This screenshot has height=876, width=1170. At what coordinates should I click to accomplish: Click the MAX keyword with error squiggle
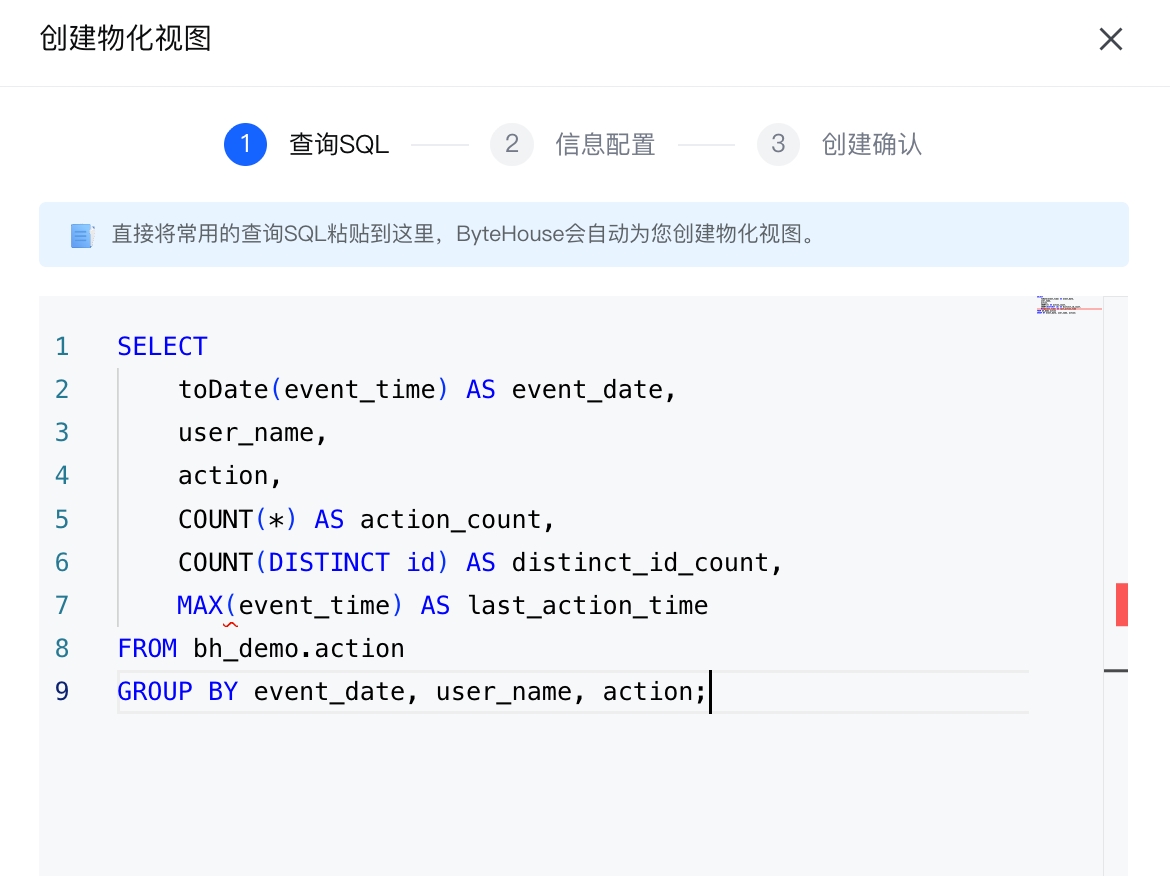pos(201,606)
